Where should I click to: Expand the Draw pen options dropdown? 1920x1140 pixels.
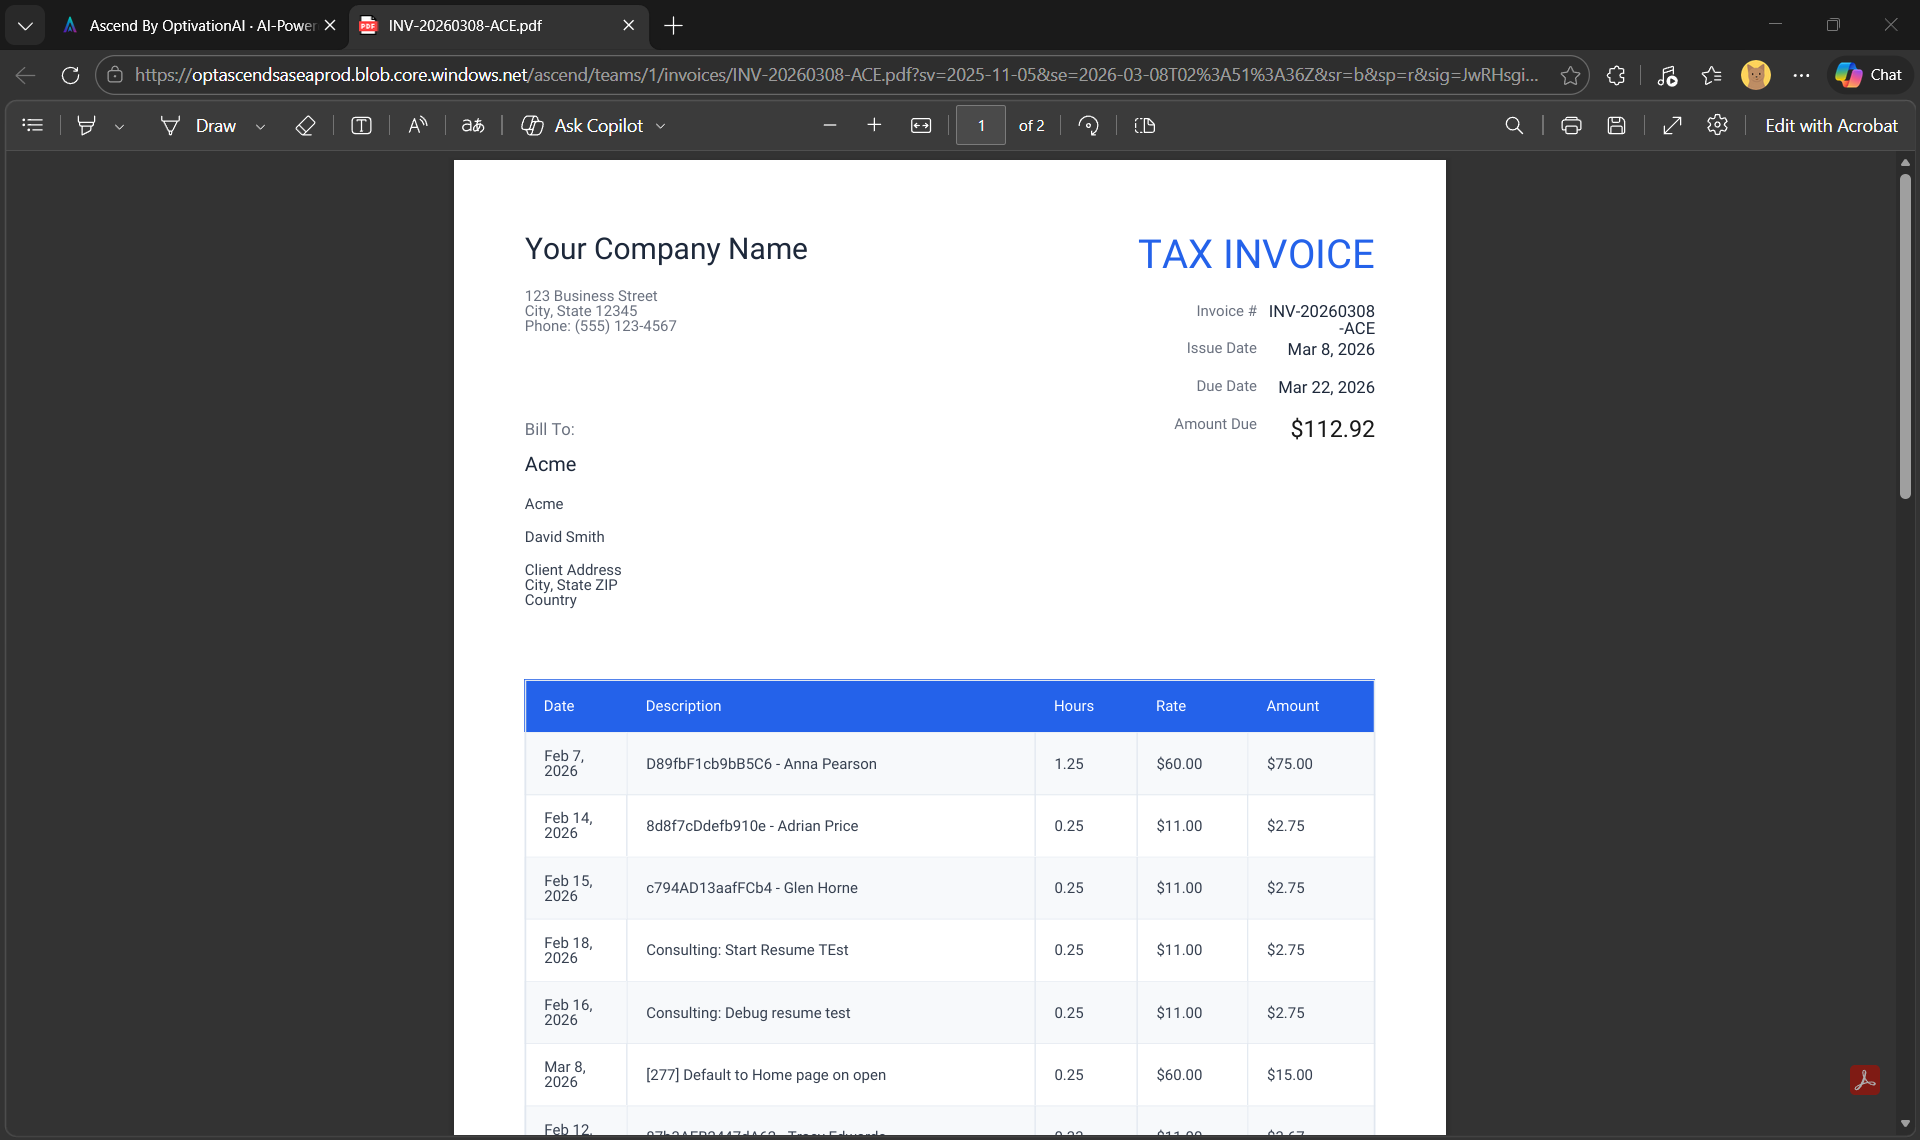261,125
